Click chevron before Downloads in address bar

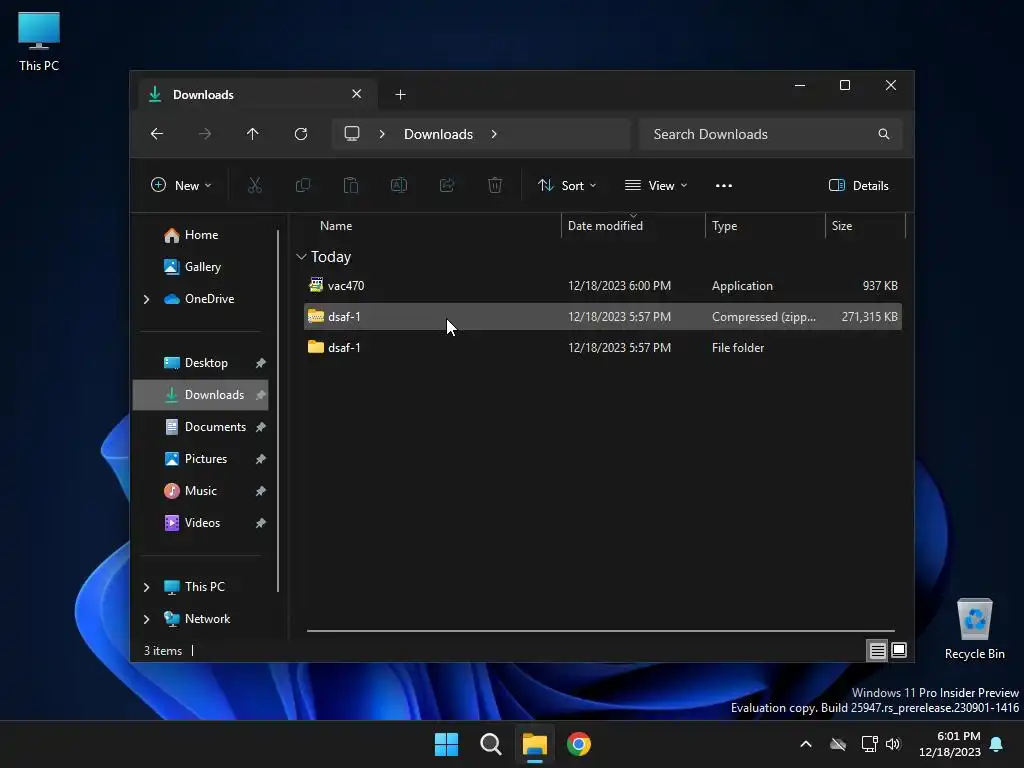[382, 134]
